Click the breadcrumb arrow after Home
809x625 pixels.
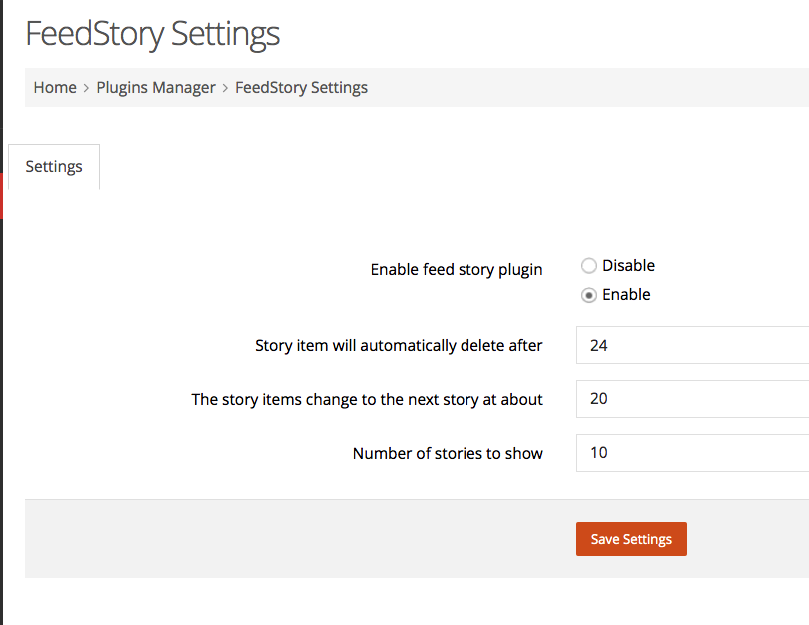point(86,88)
